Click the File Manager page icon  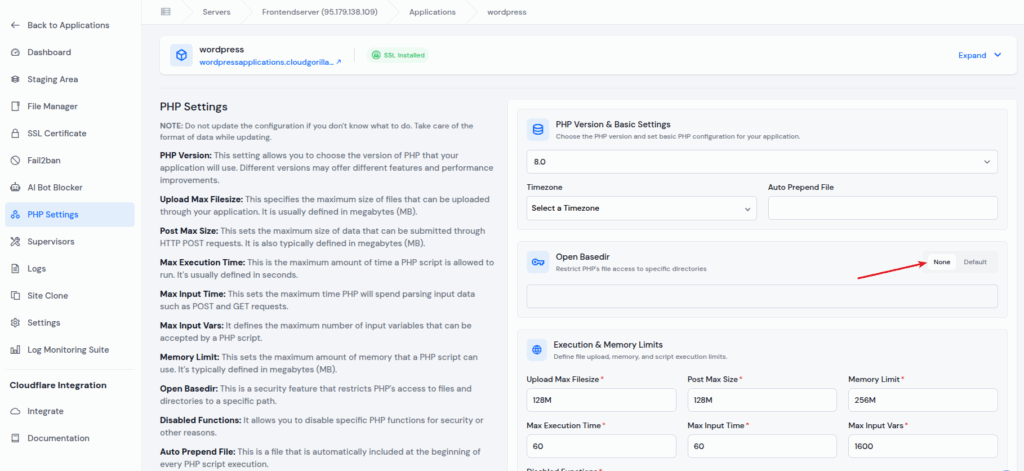pyautogui.click(x=16, y=106)
